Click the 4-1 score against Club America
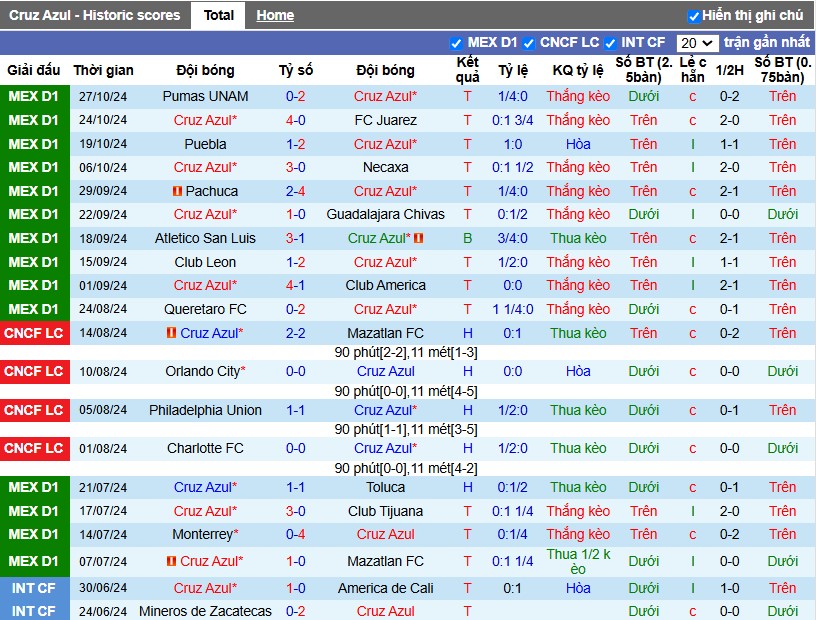 (x=296, y=285)
